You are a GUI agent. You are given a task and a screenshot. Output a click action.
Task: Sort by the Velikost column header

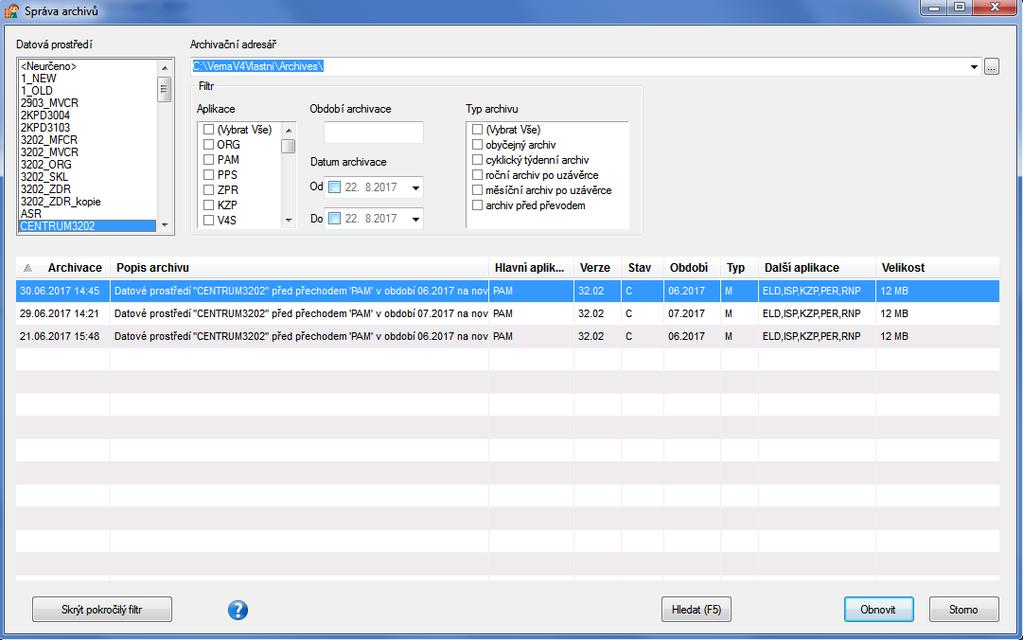point(938,267)
